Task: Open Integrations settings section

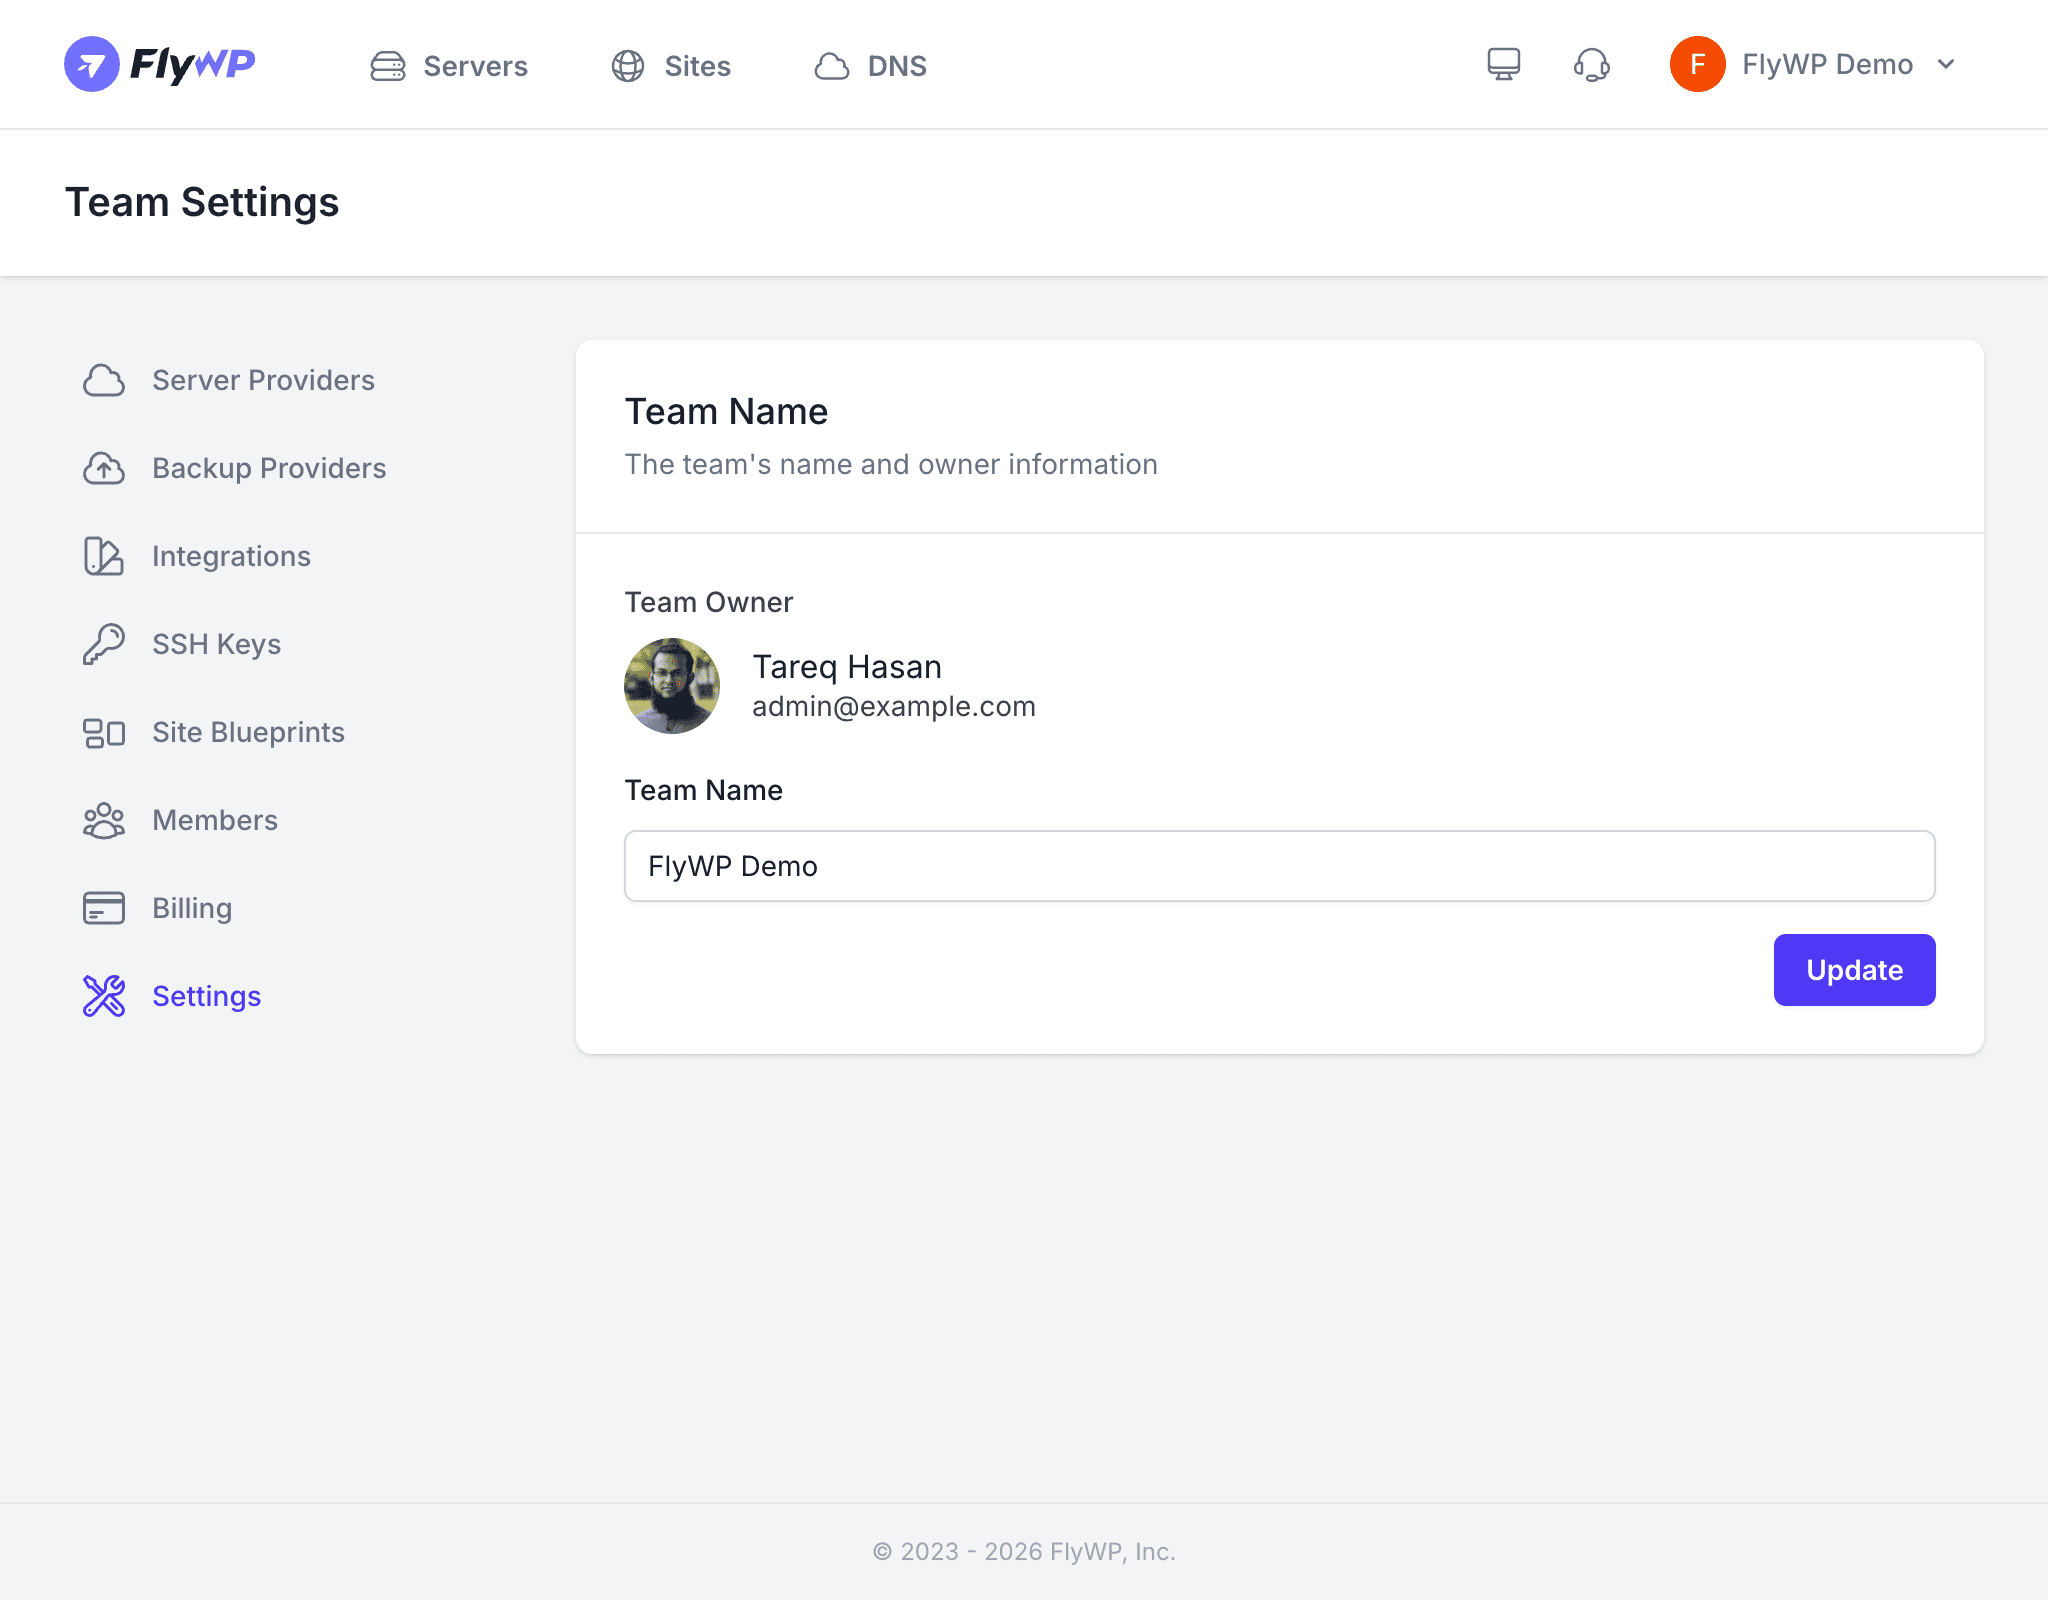Action: pyautogui.click(x=231, y=556)
